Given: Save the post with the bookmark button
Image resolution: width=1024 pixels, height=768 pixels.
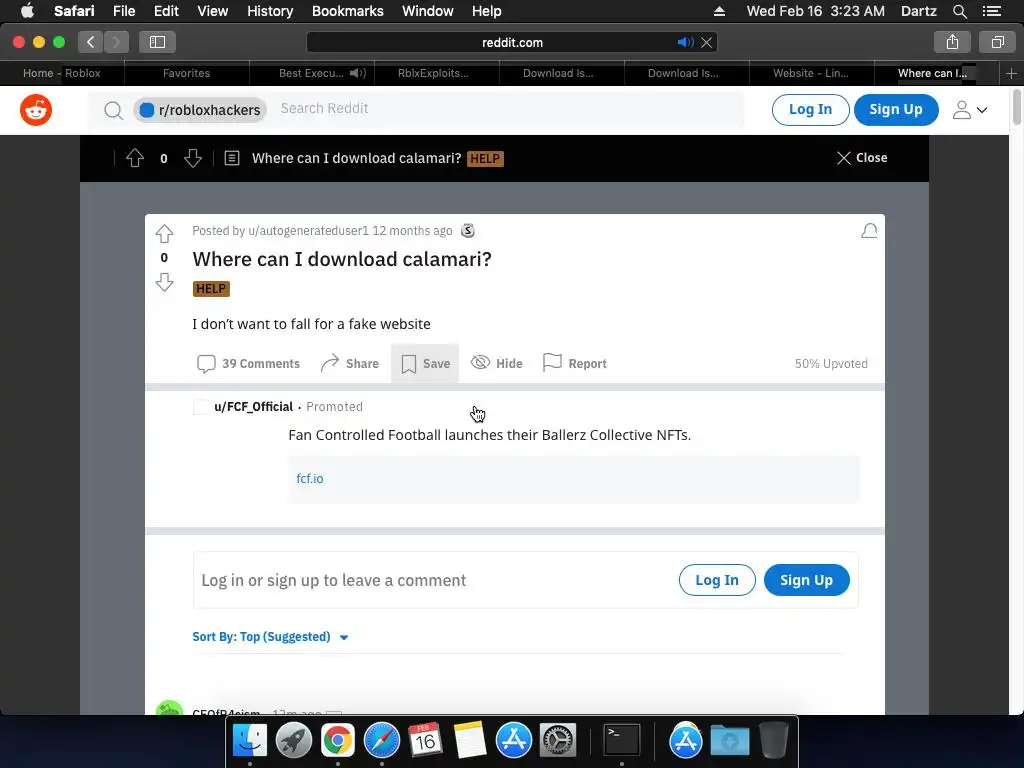Looking at the screenshot, I should pyautogui.click(x=425, y=363).
